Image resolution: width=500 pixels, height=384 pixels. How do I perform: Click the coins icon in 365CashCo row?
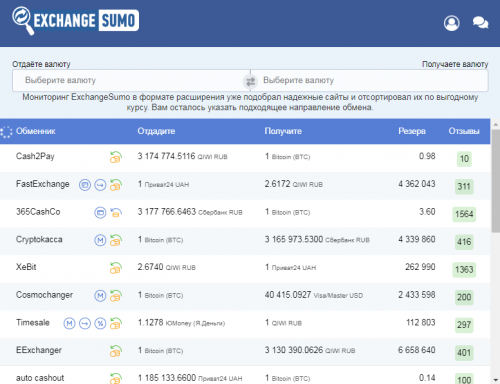pos(116,212)
